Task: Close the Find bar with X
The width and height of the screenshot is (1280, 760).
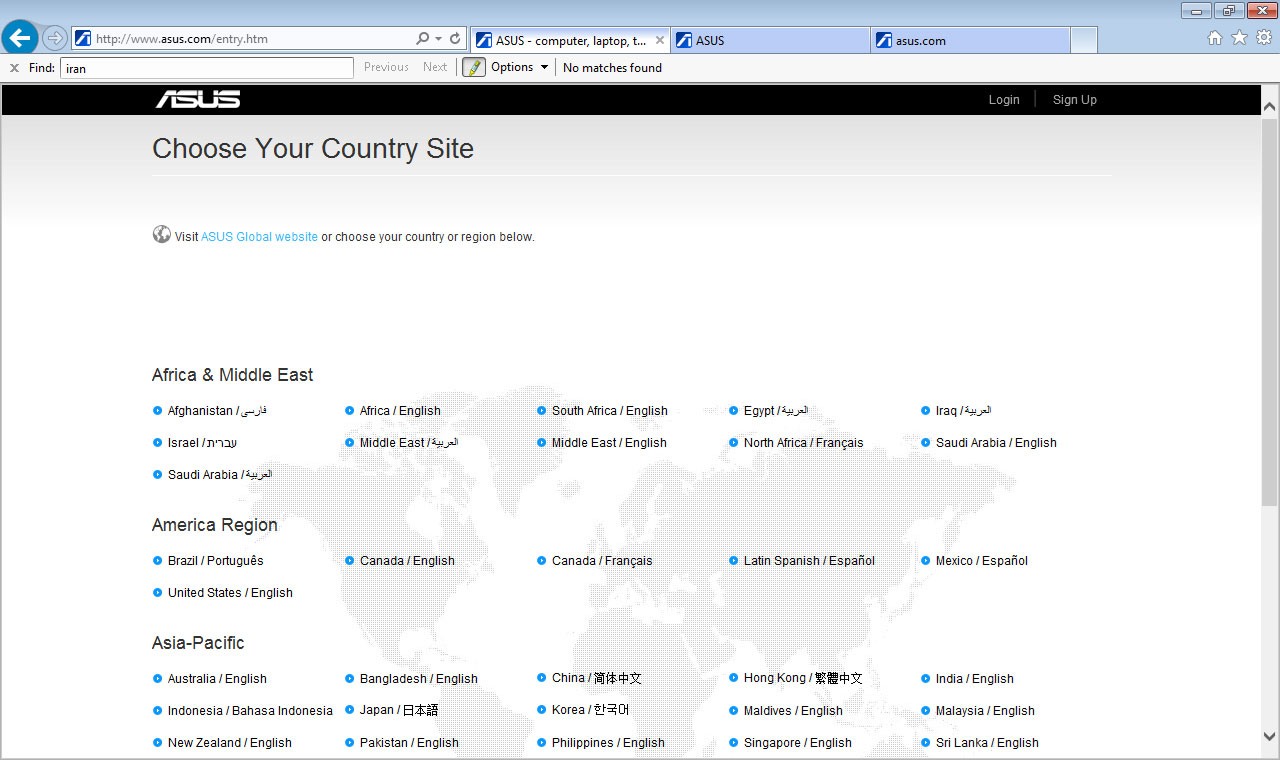Action: (x=14, y=68)
